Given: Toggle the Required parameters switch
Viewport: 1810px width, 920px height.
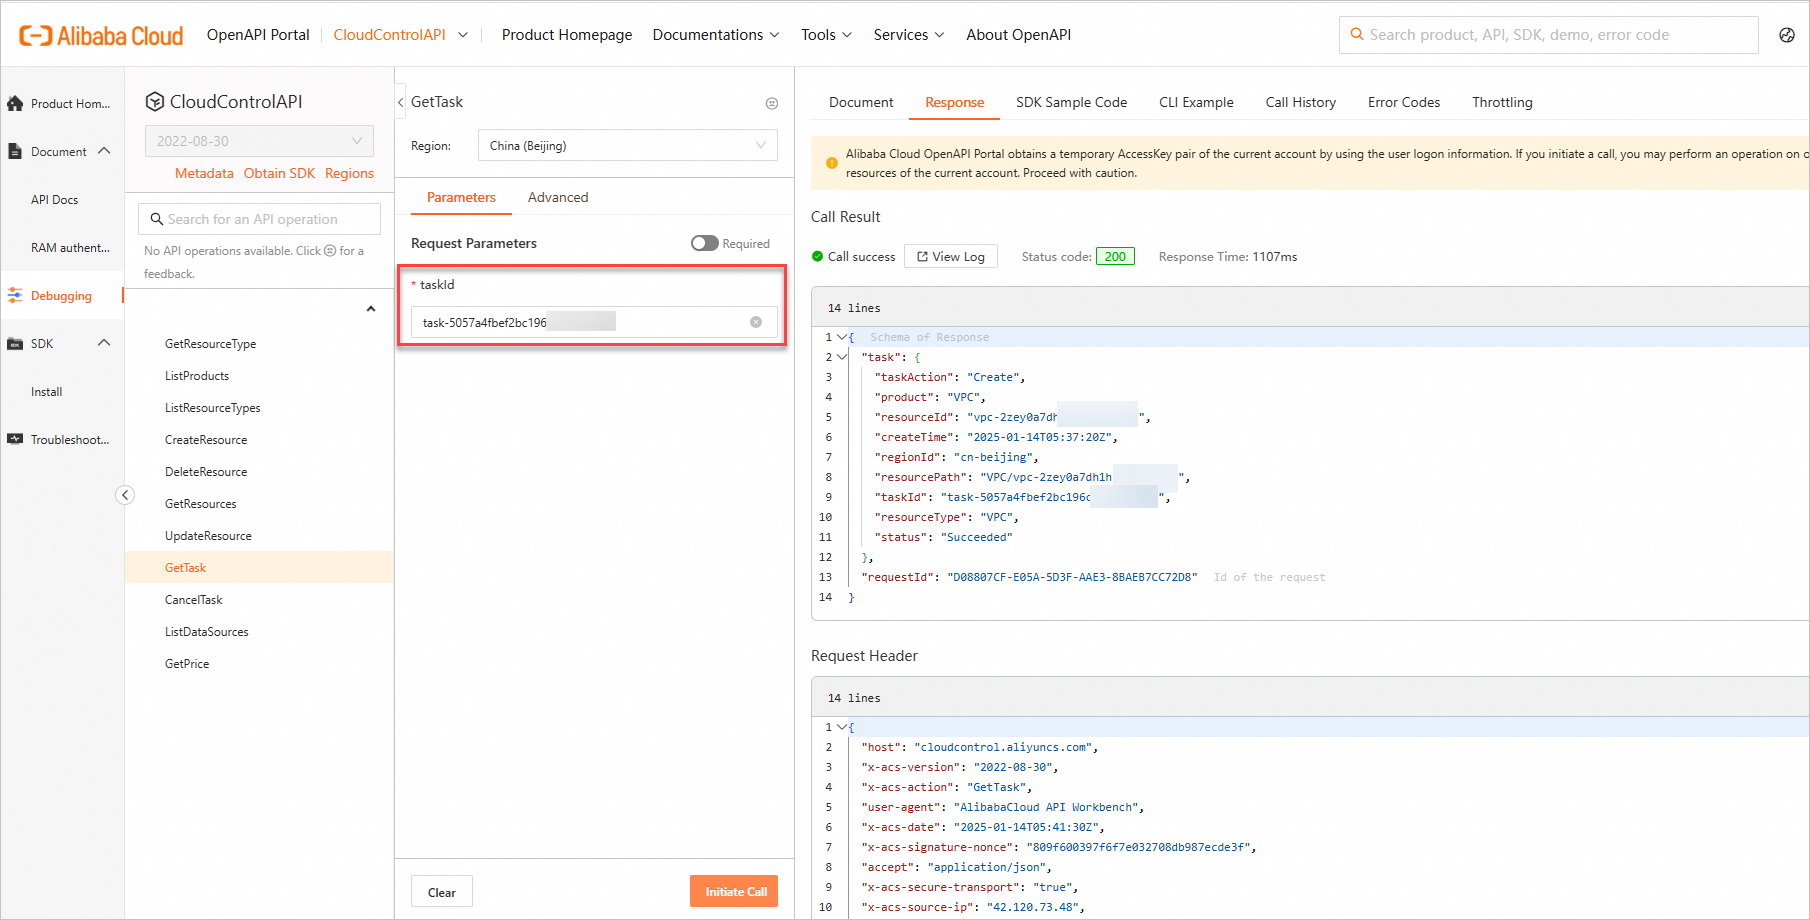Looking at the screenshot, I should (705, 243).
